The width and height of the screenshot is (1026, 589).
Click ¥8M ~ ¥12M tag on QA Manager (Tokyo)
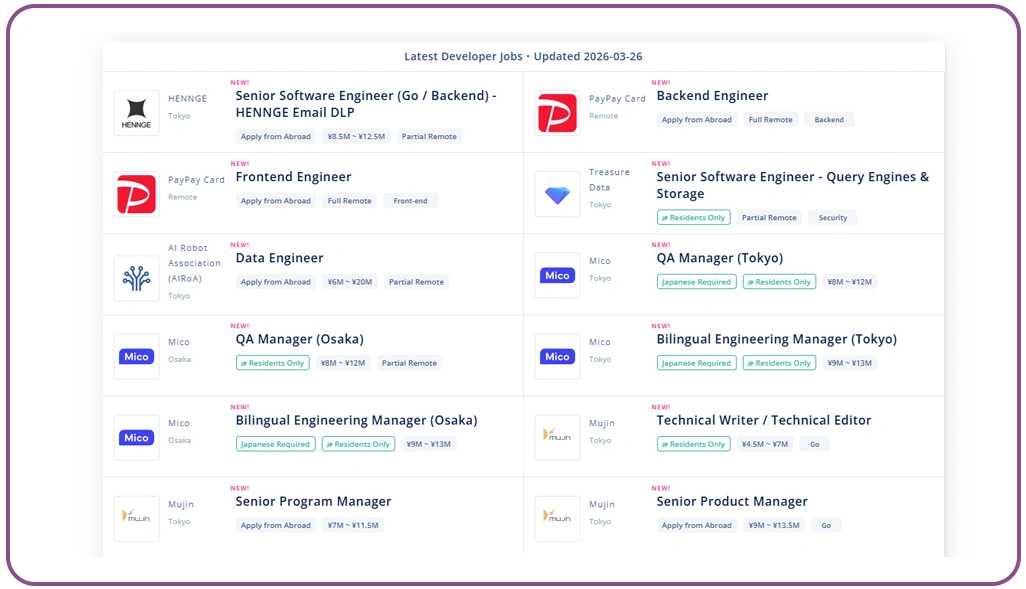(x=849, y=282)
